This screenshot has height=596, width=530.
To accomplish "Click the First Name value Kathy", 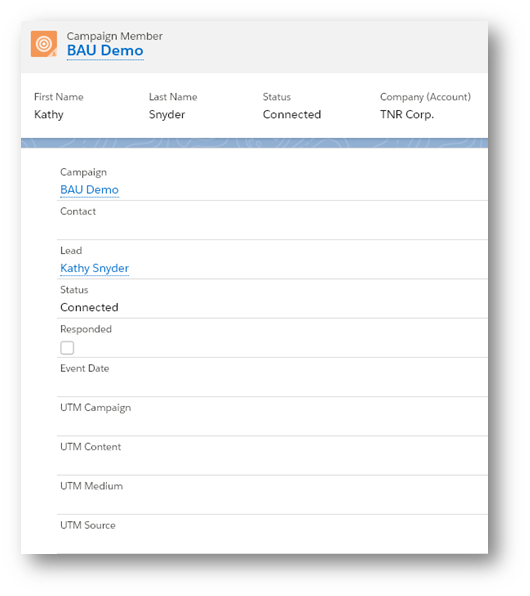I will click(49, 114).
